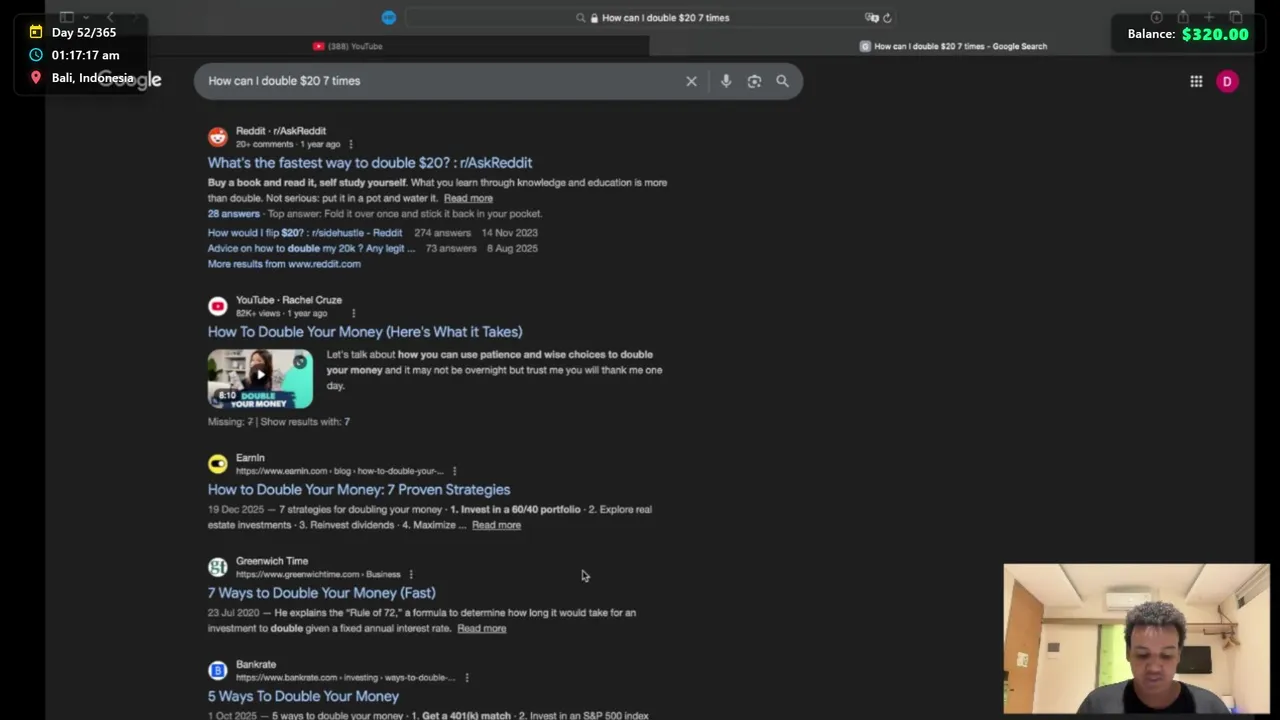The image size is (1280, 720).
Task: Open 'How to Double Your Money: 7 Proven Strategies'
Action: (x=359, y=489)
